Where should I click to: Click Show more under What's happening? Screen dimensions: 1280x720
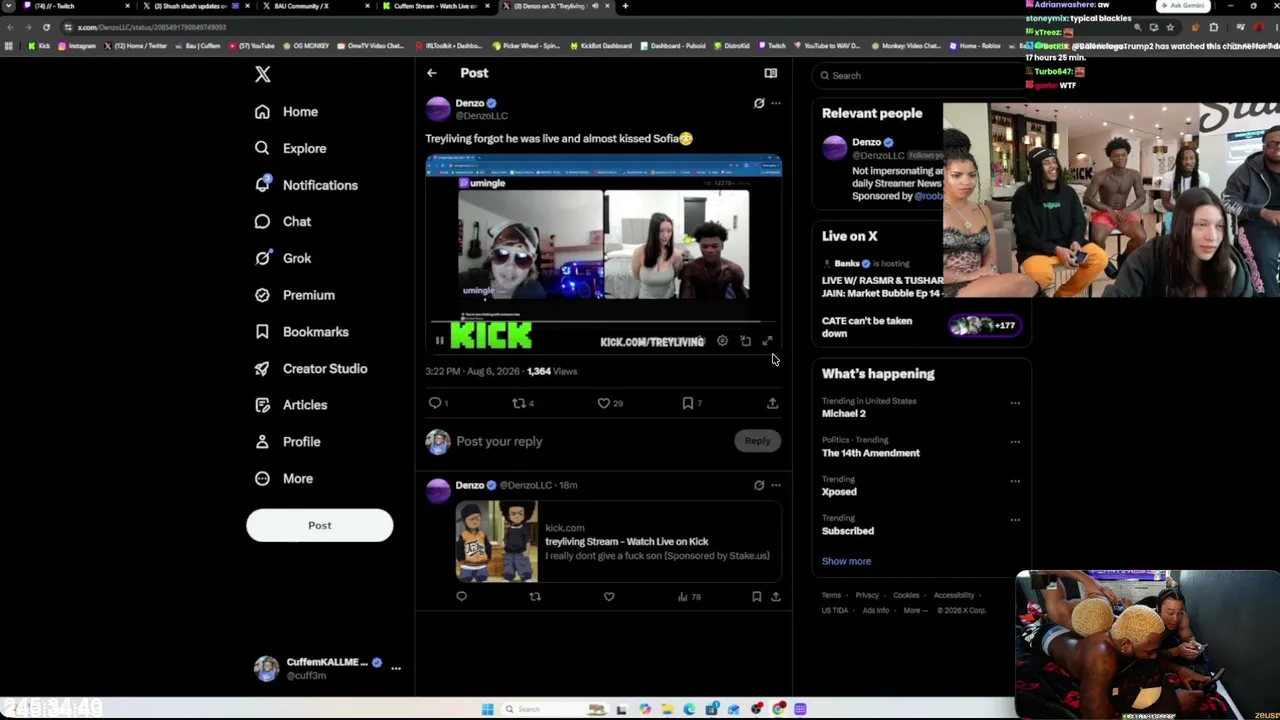click(846, 561)
